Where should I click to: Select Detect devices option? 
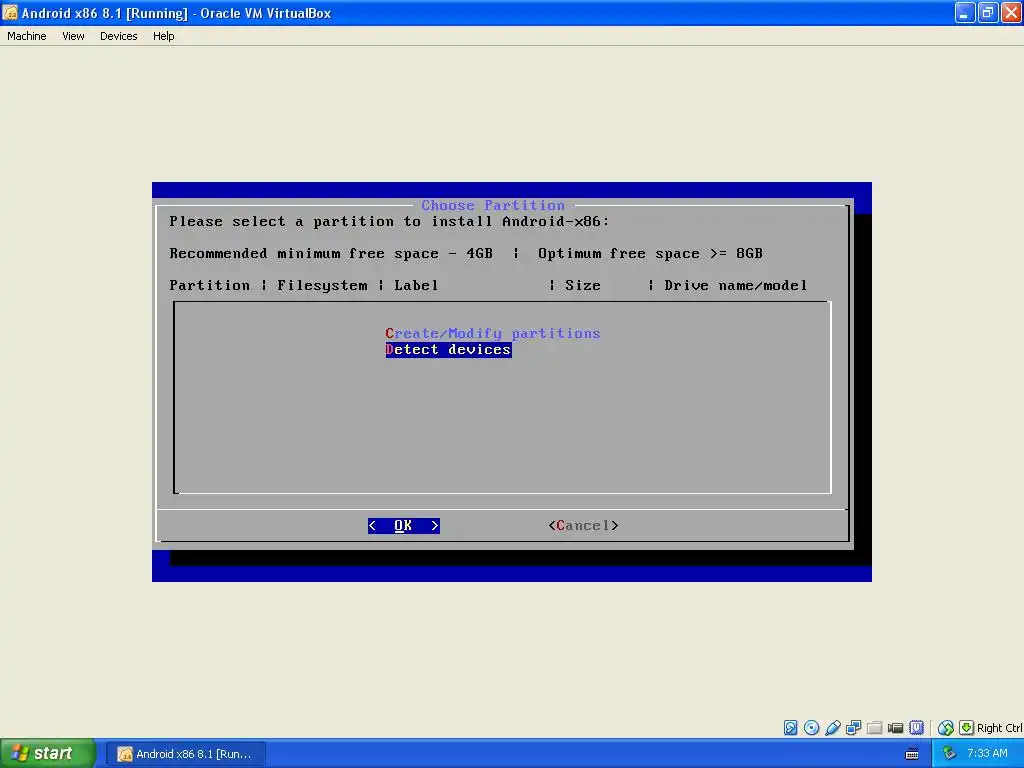(x=448, y=350)
